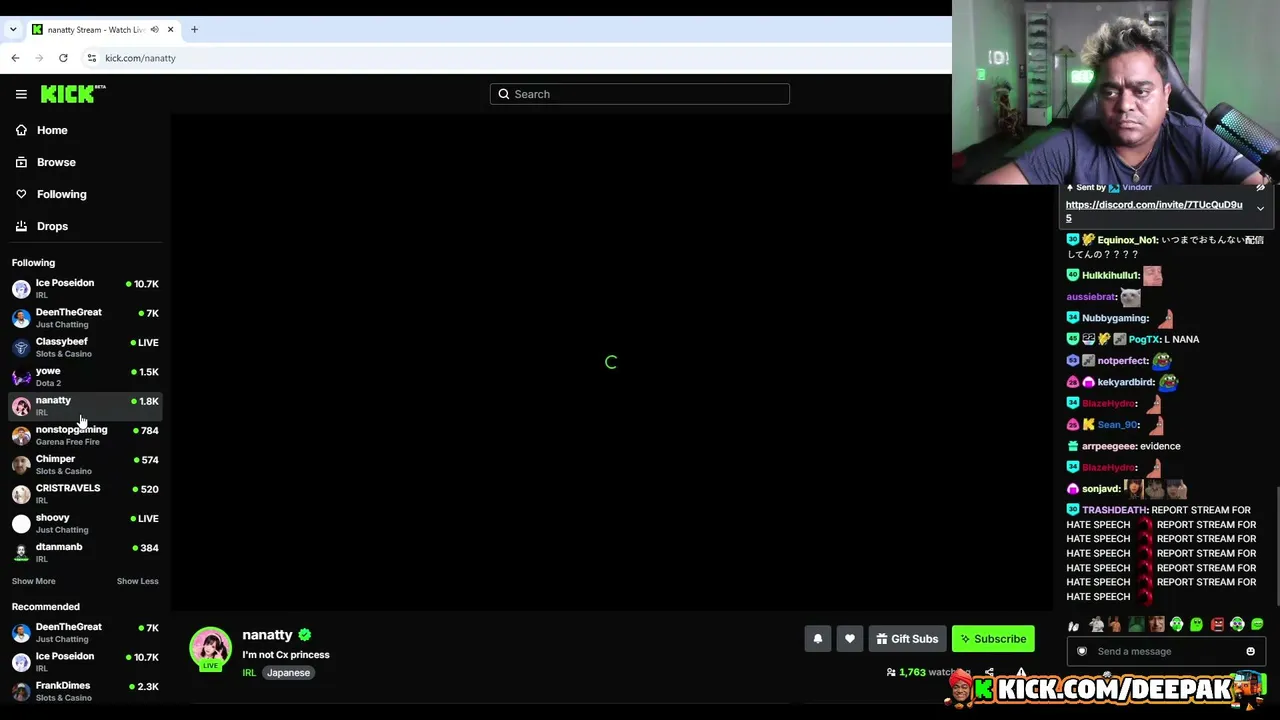Click nanatty's verified badge

[305, 635]
